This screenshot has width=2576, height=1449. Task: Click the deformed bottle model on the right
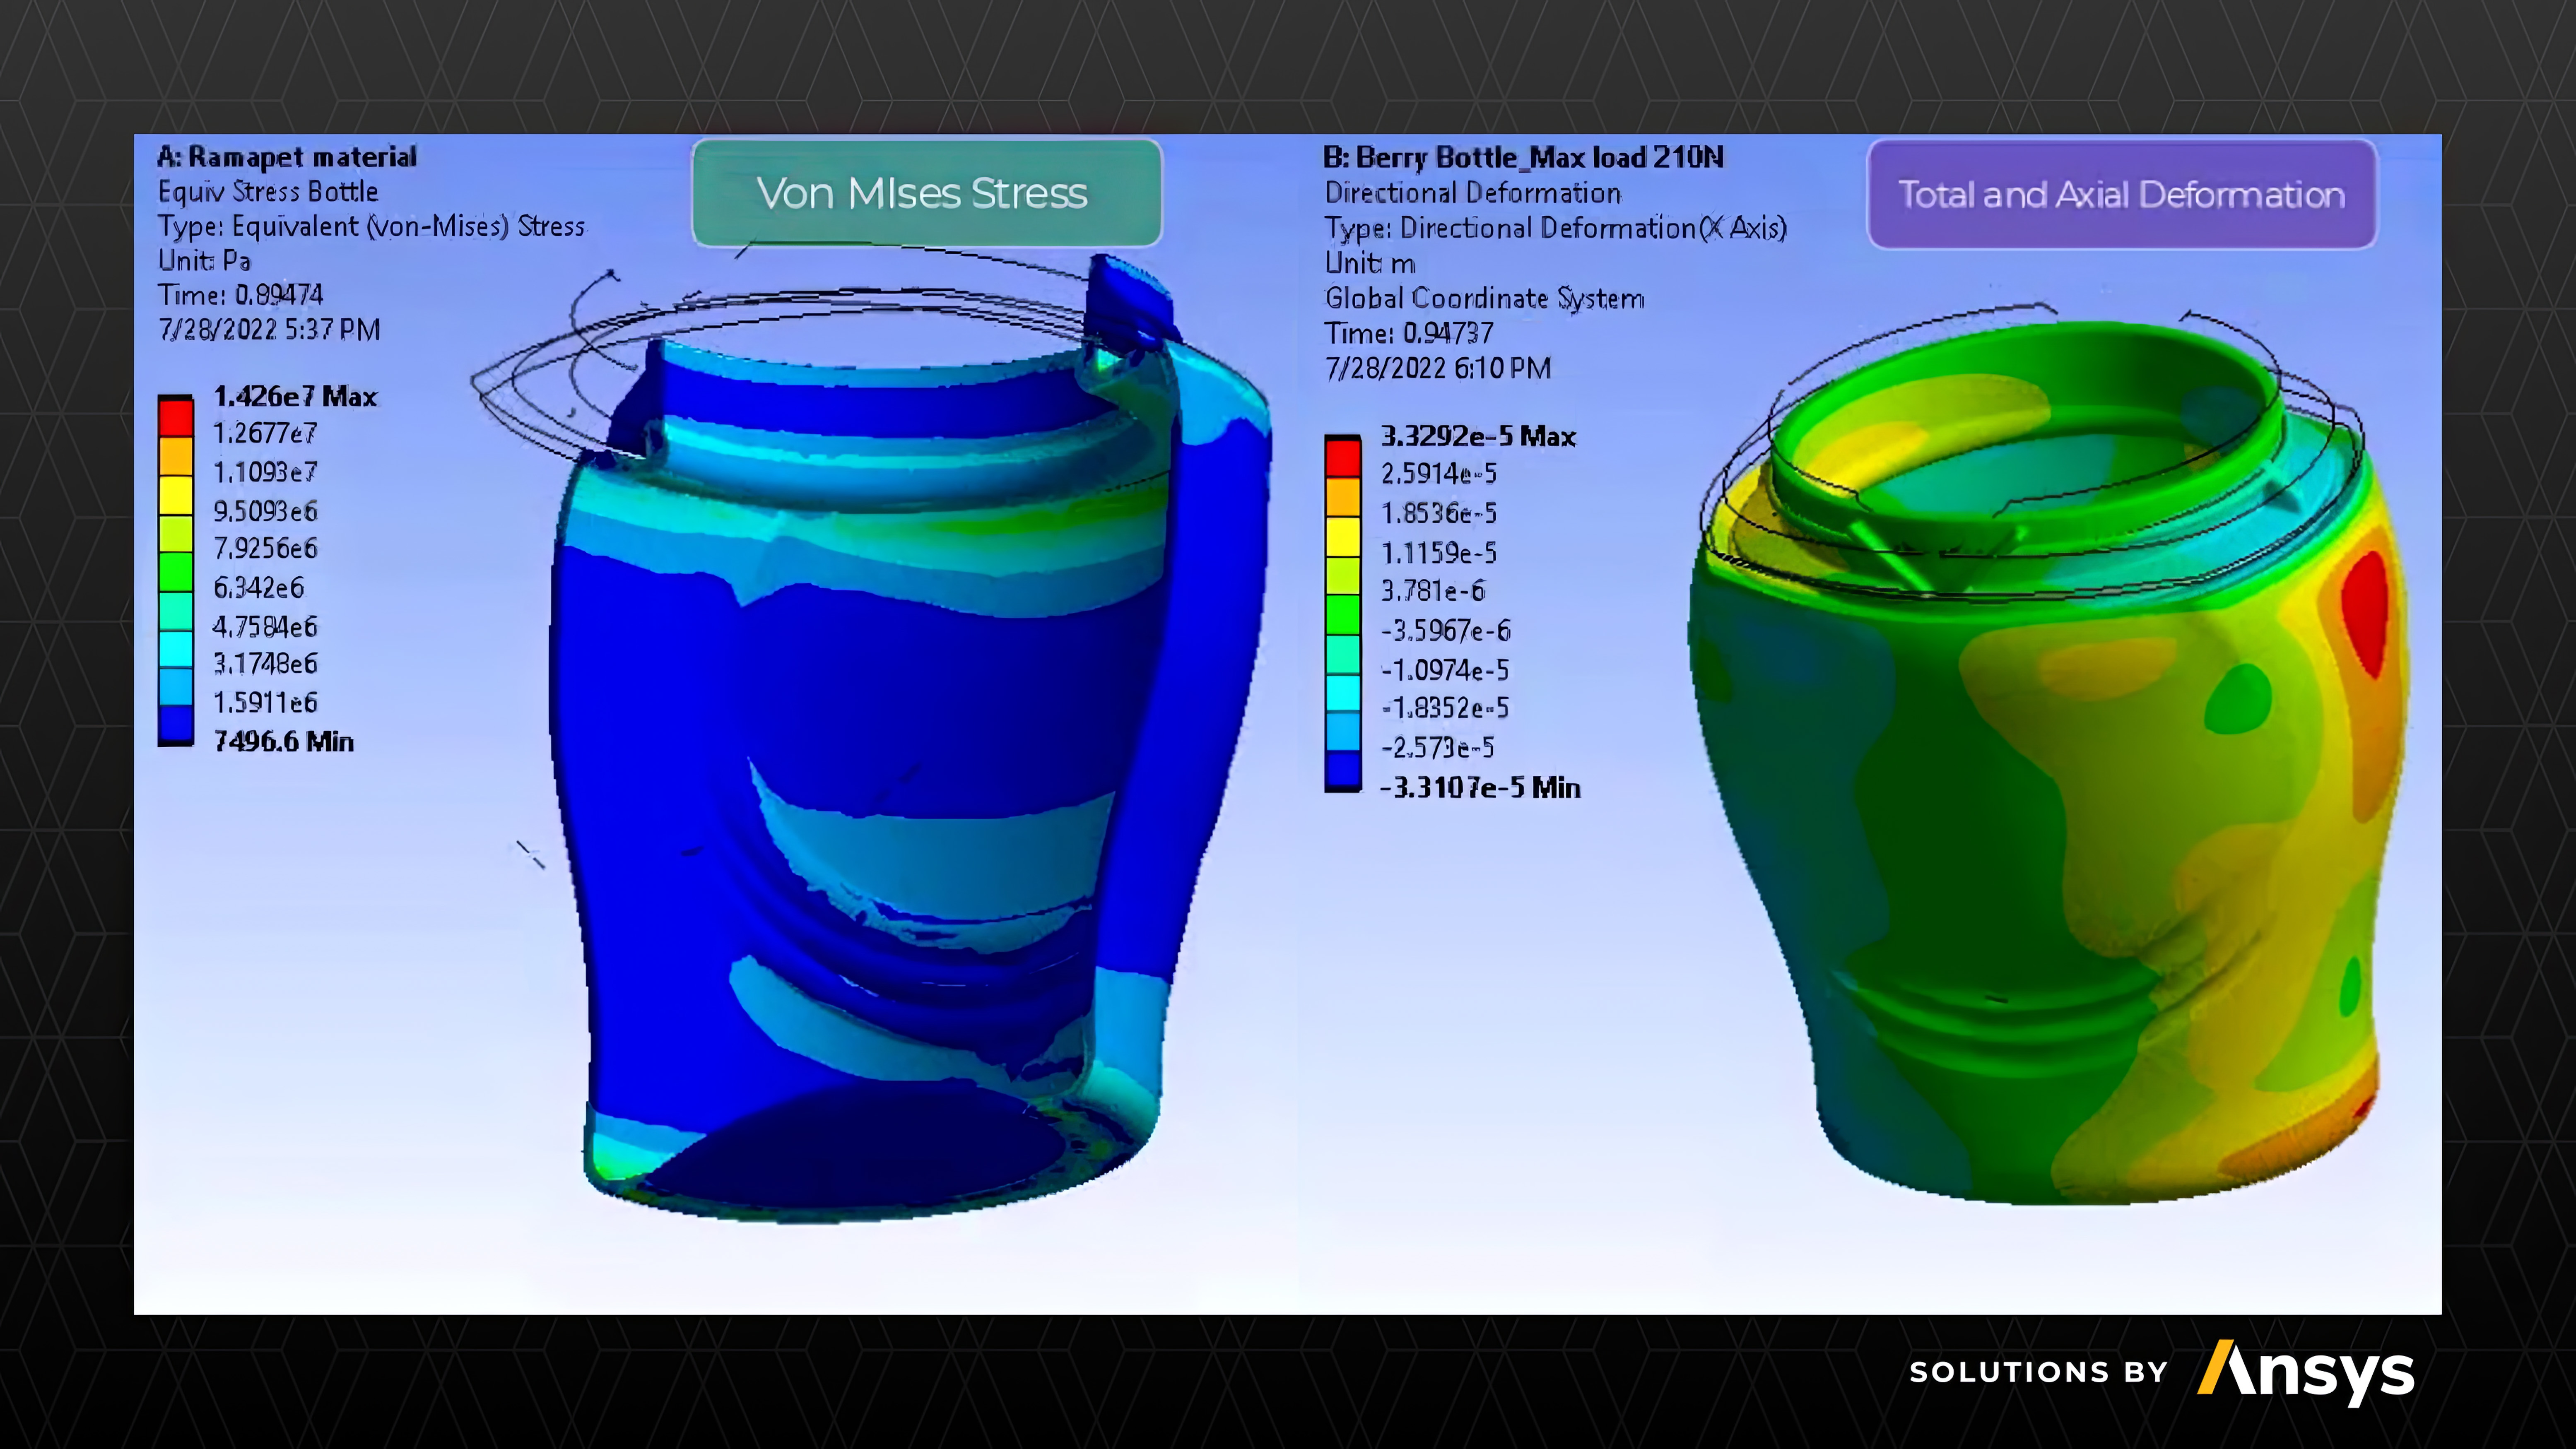click(x=2050, y=800)
